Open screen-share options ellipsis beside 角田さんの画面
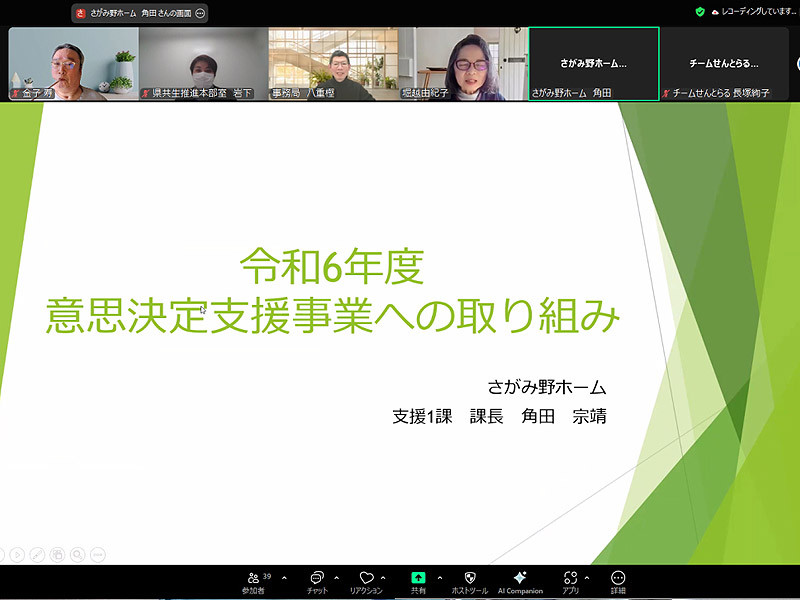Image resolution: width=800 pixels, height=600 pixels. click(x=200, y=13)
